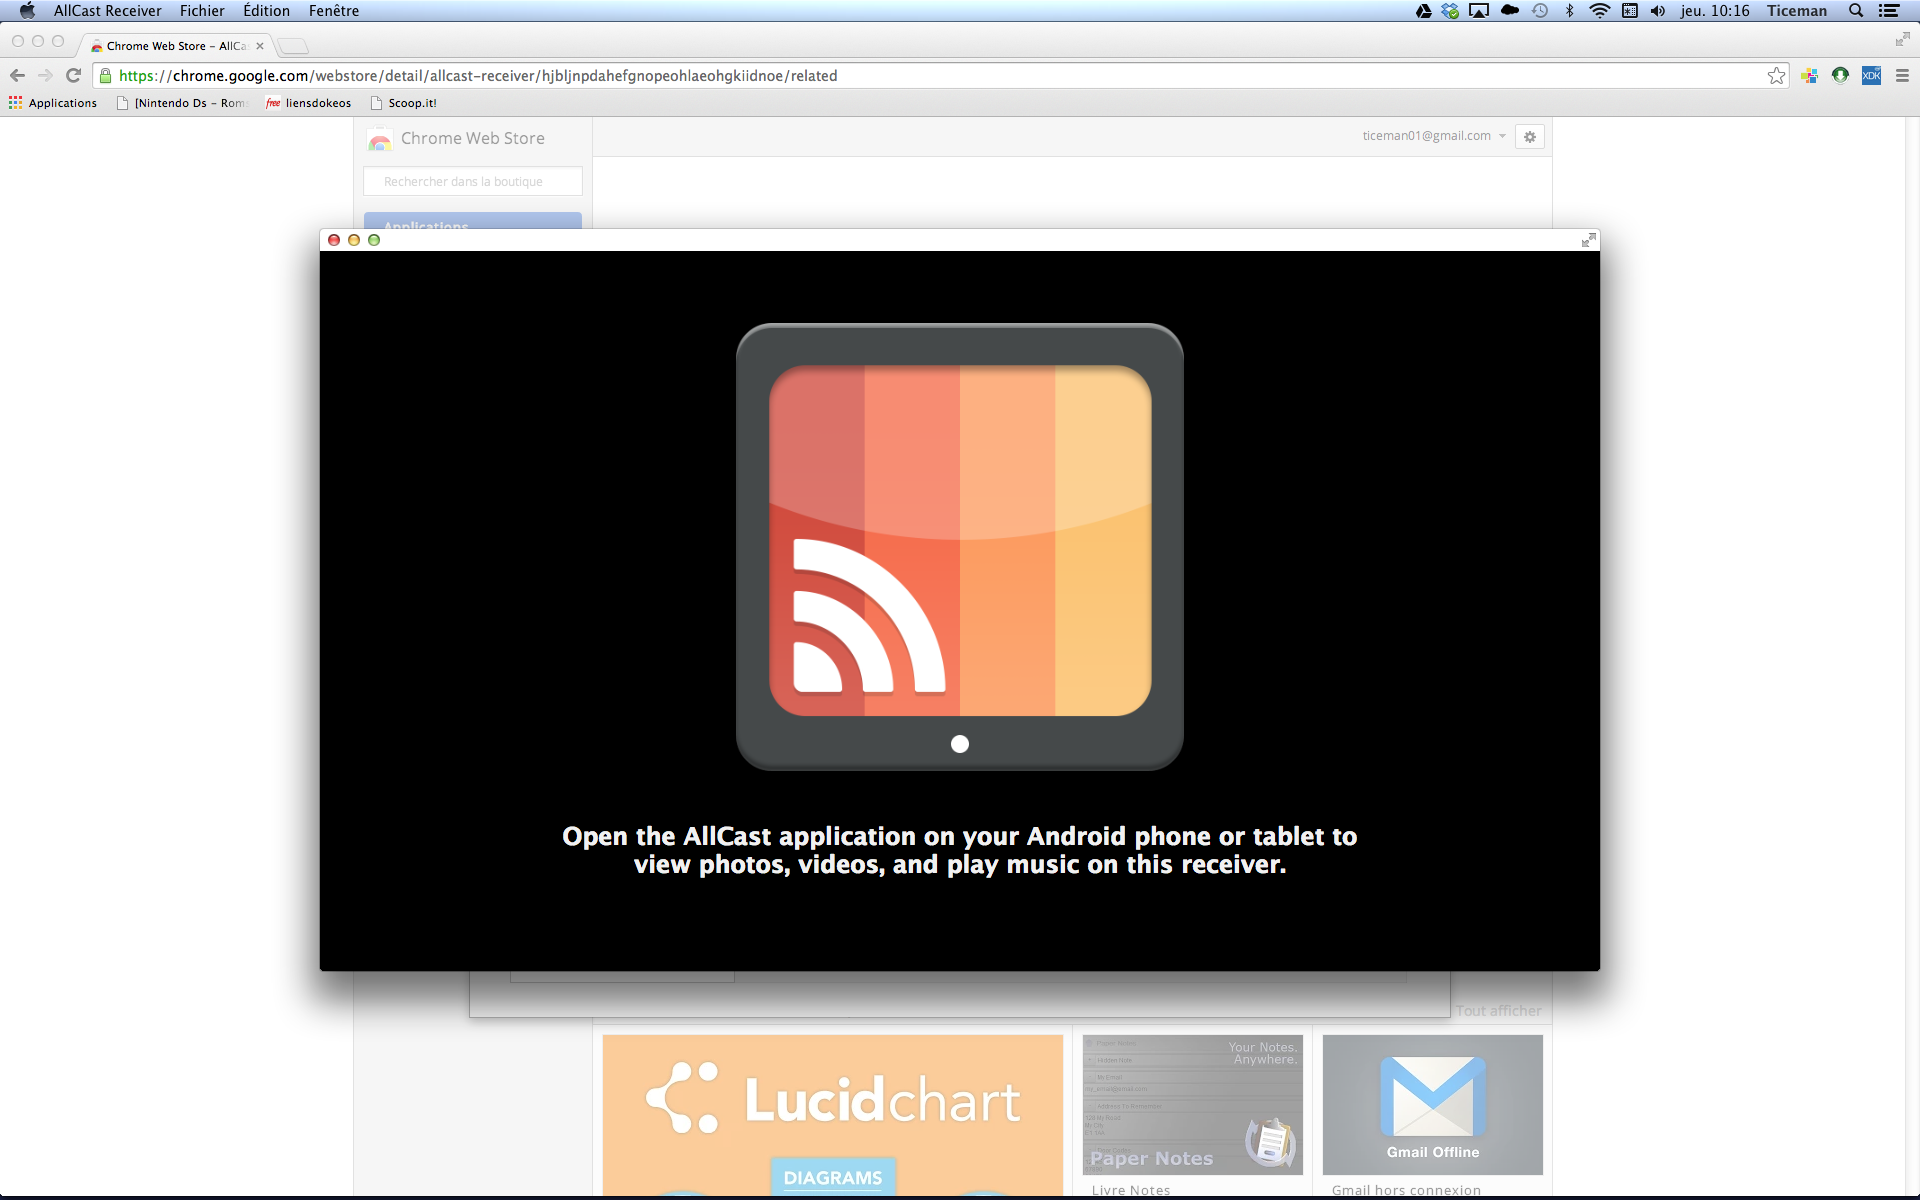Go back in Chrome history
Screen dimensions: 1920x1200
(x=17, y=75)
